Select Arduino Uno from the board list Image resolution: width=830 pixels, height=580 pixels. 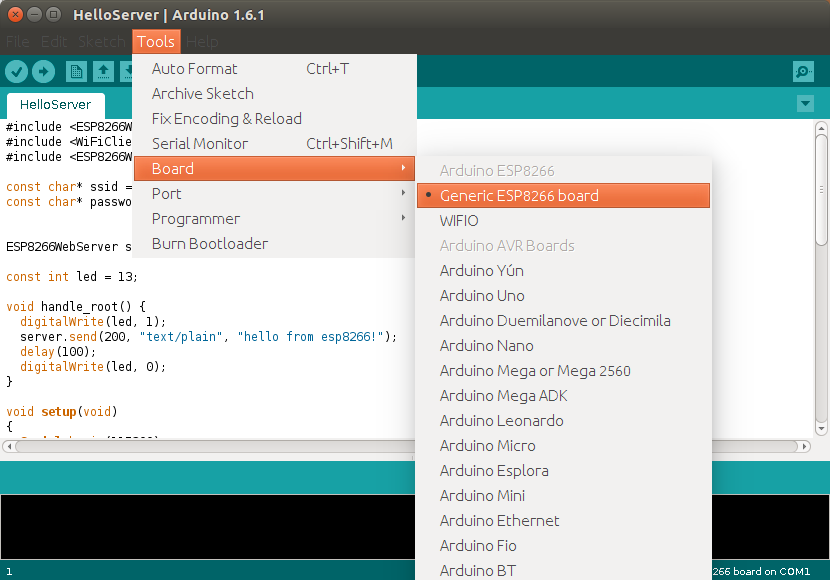tap(563, 296)
